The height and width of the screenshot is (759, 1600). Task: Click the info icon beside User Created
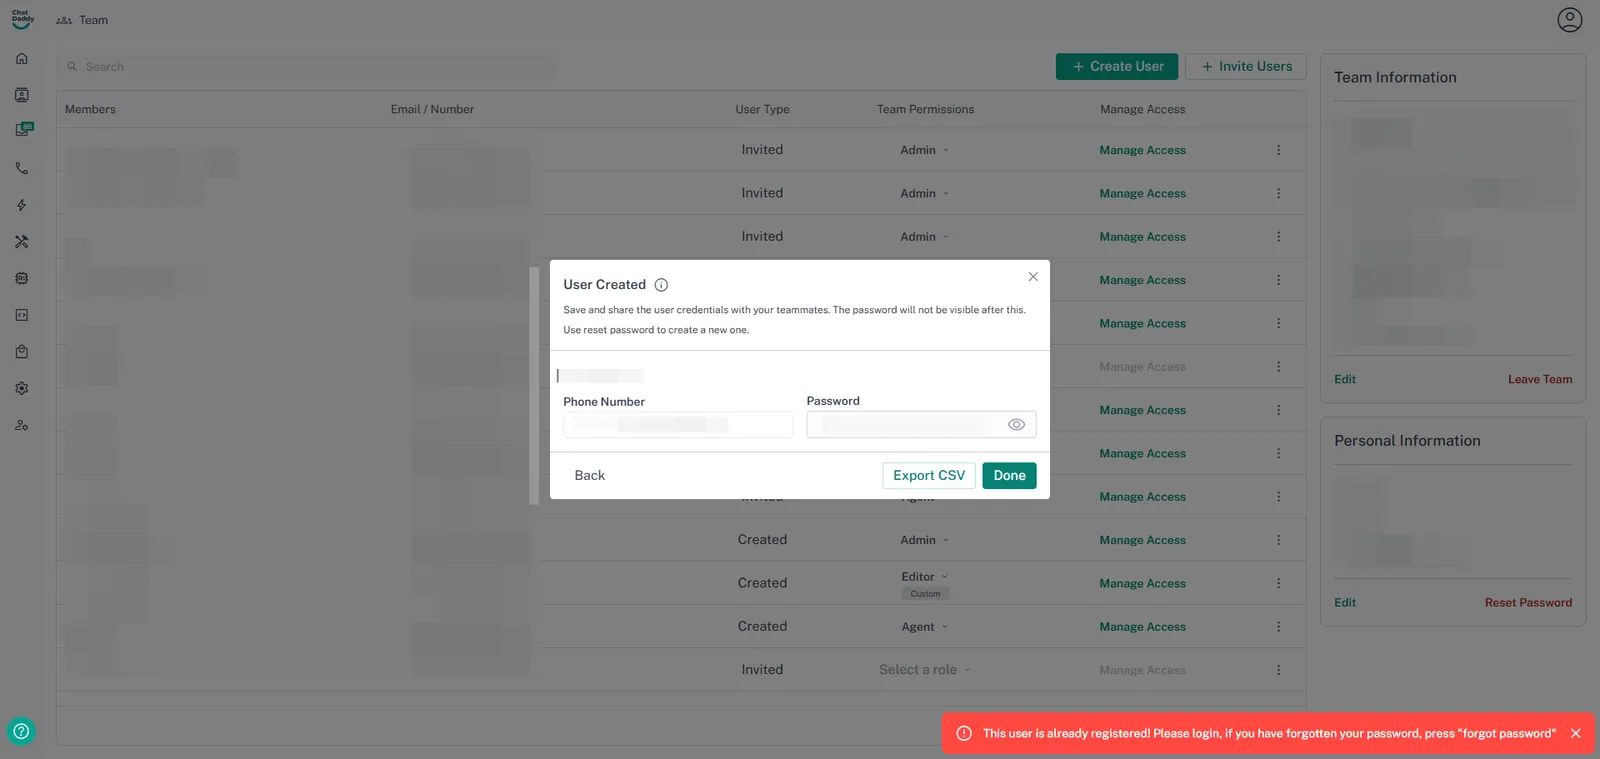click(x=661, y=285)
